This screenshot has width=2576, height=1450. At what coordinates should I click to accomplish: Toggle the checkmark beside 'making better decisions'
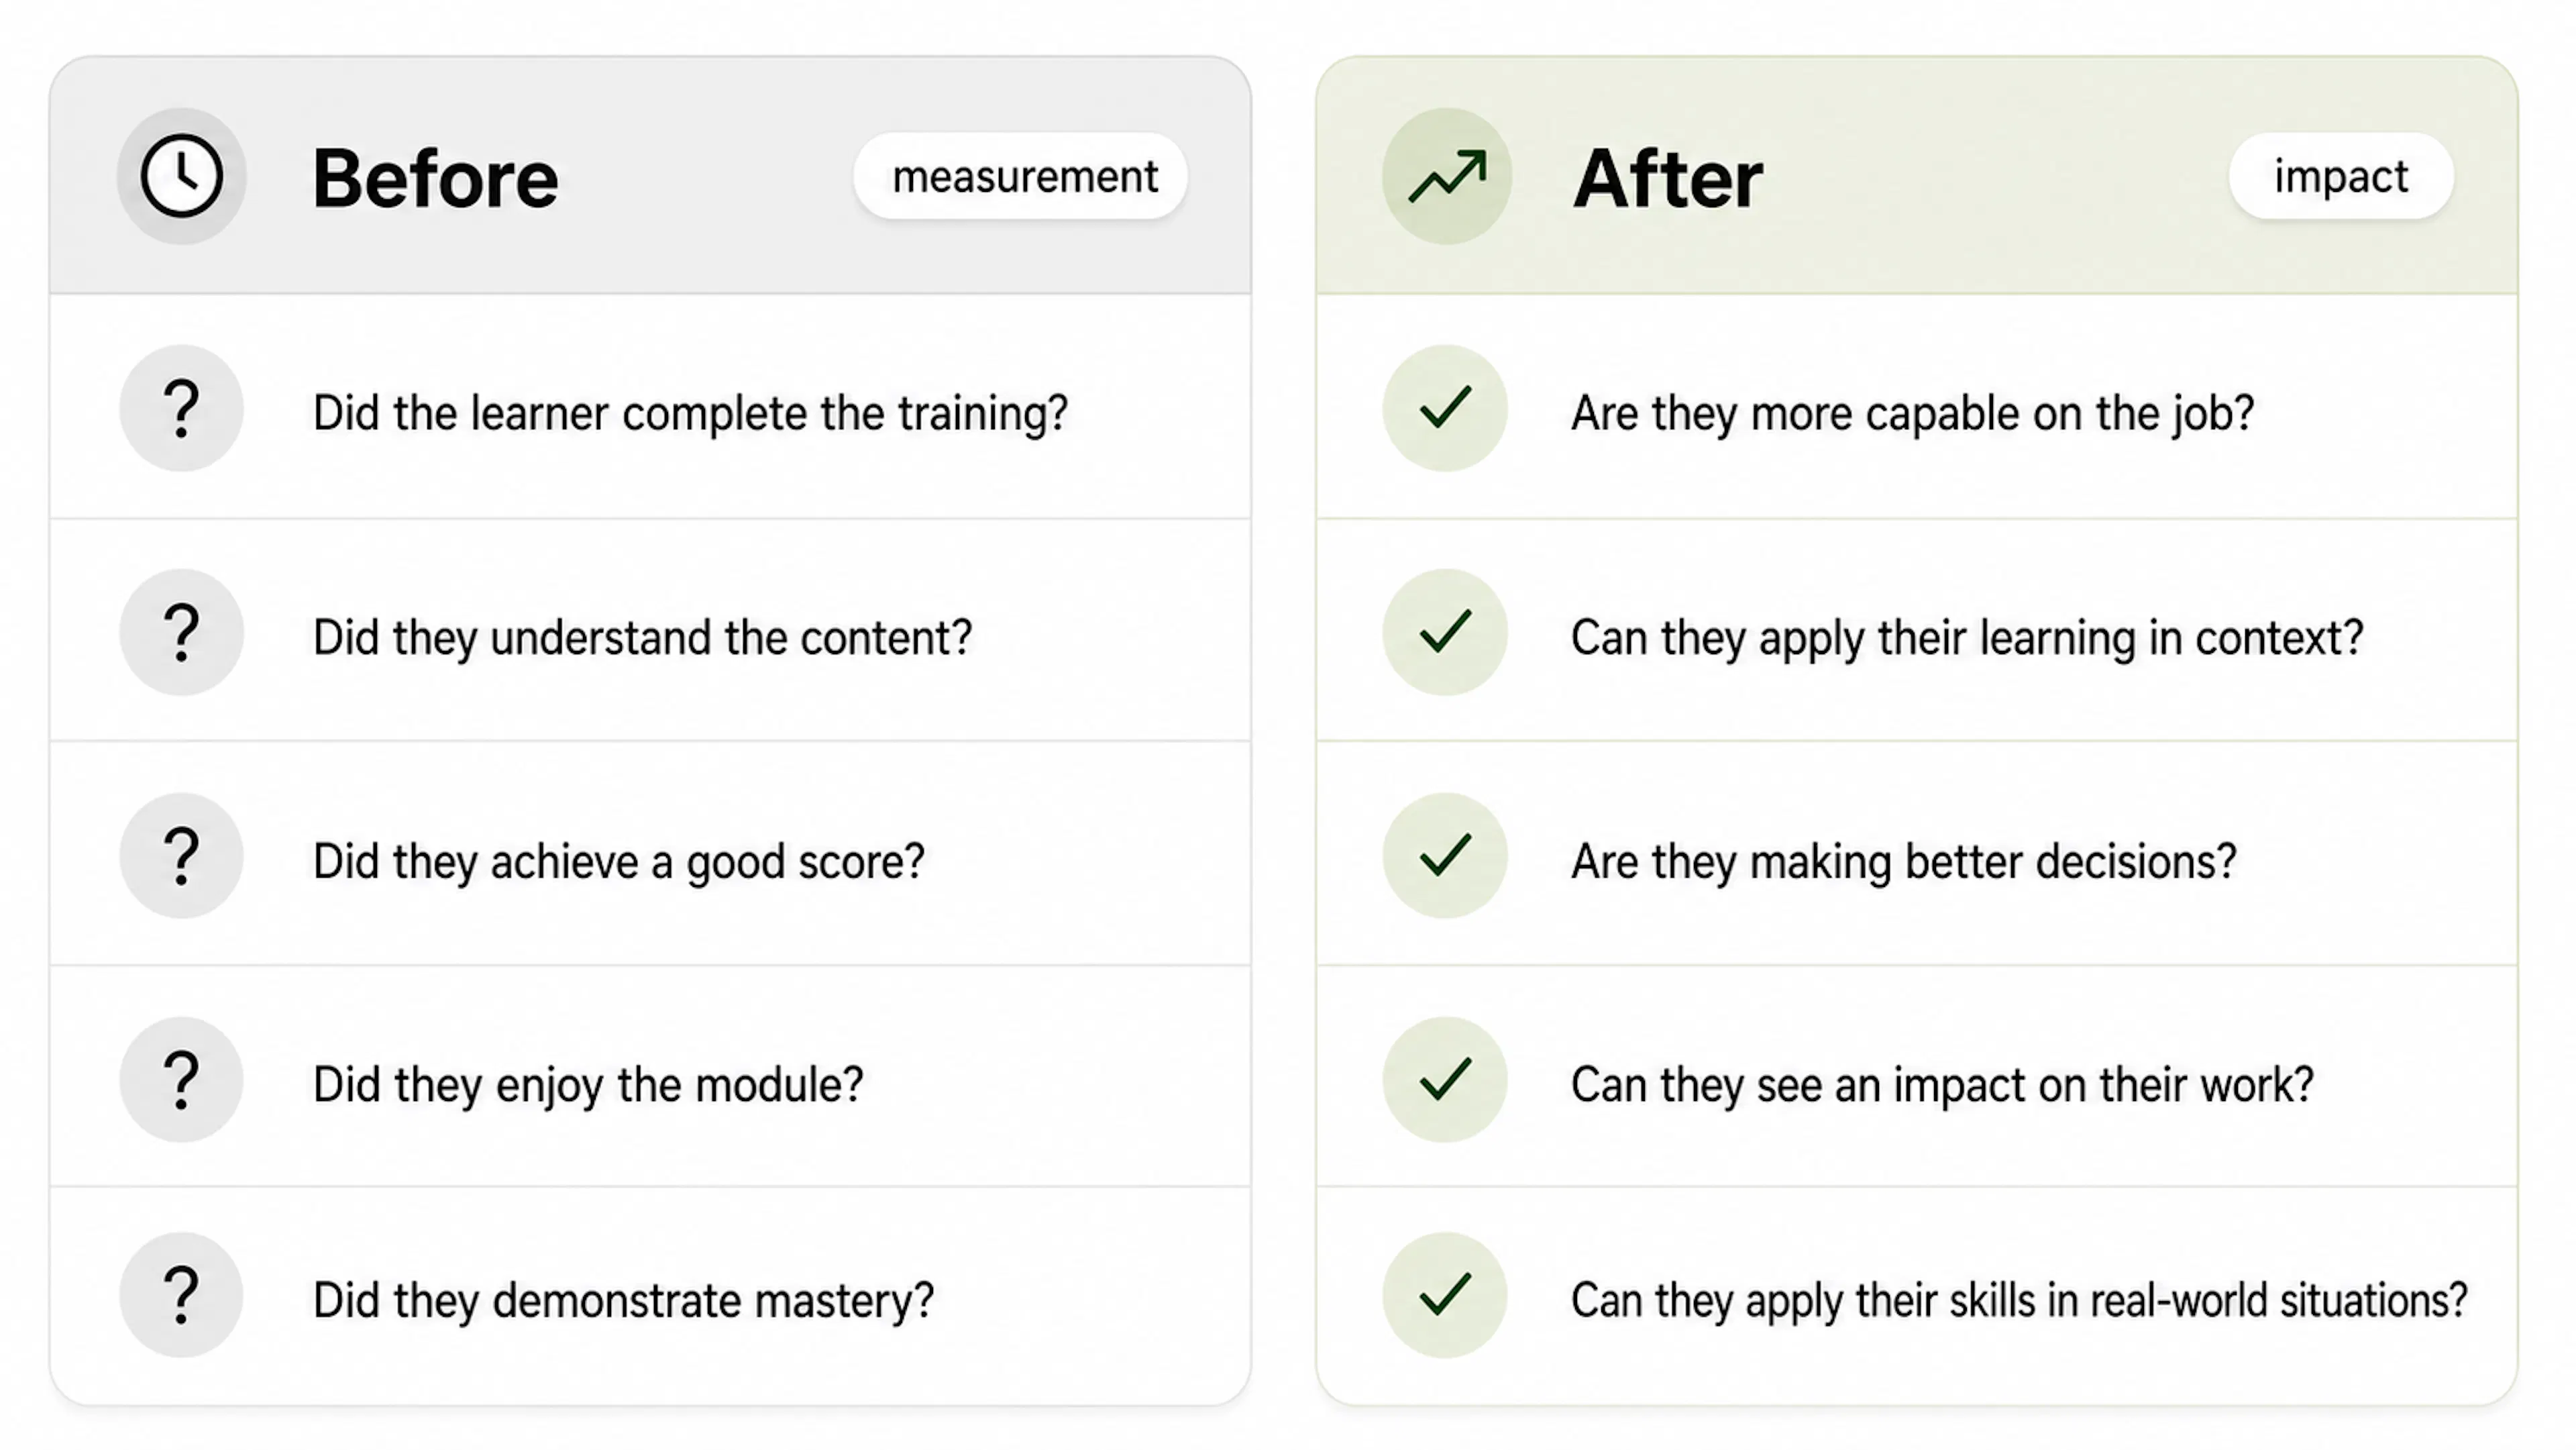1445,856
